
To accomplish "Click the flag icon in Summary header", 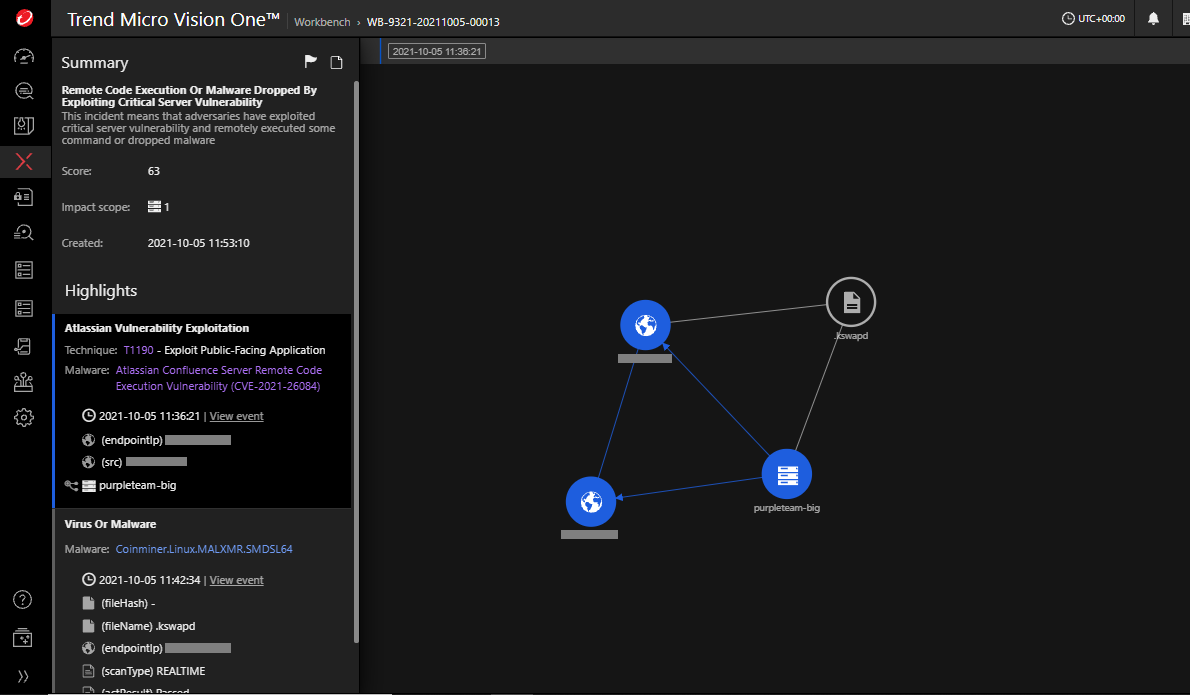I will [311, 63].
